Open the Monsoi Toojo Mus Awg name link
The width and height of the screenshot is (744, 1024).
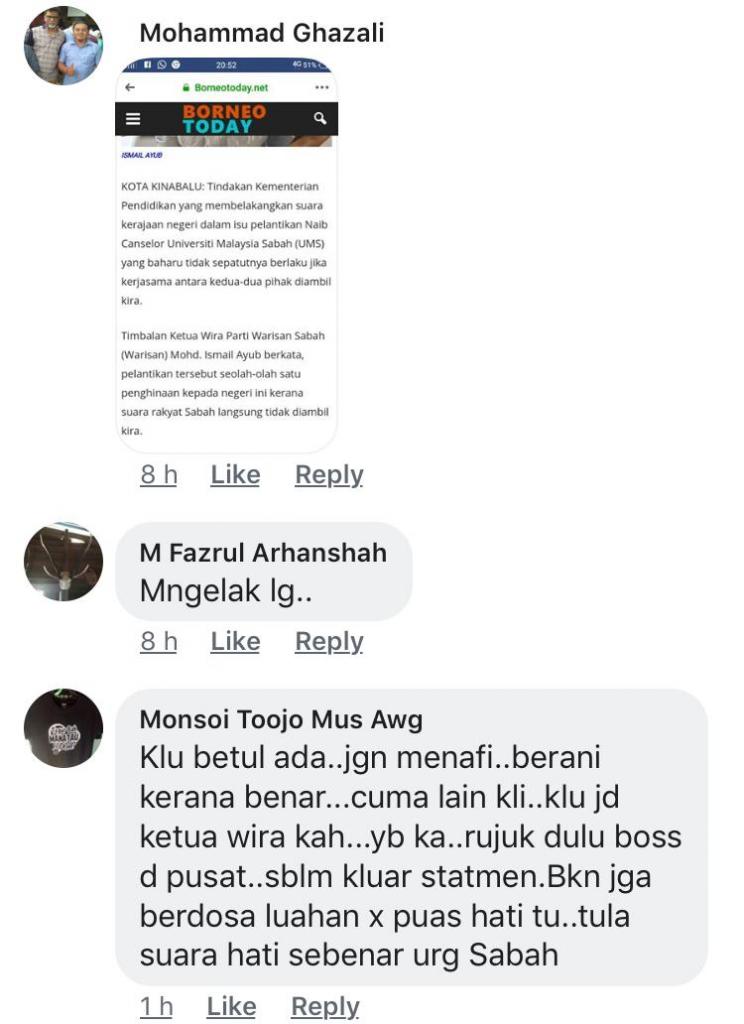(x=282, y=719)
